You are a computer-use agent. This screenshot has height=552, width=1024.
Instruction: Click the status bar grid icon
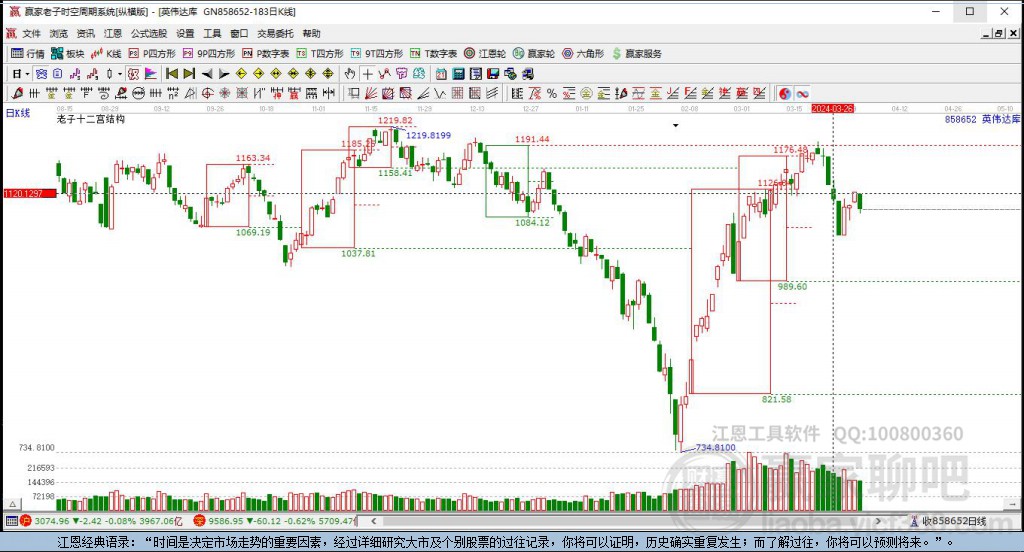[x=11, y=521]
